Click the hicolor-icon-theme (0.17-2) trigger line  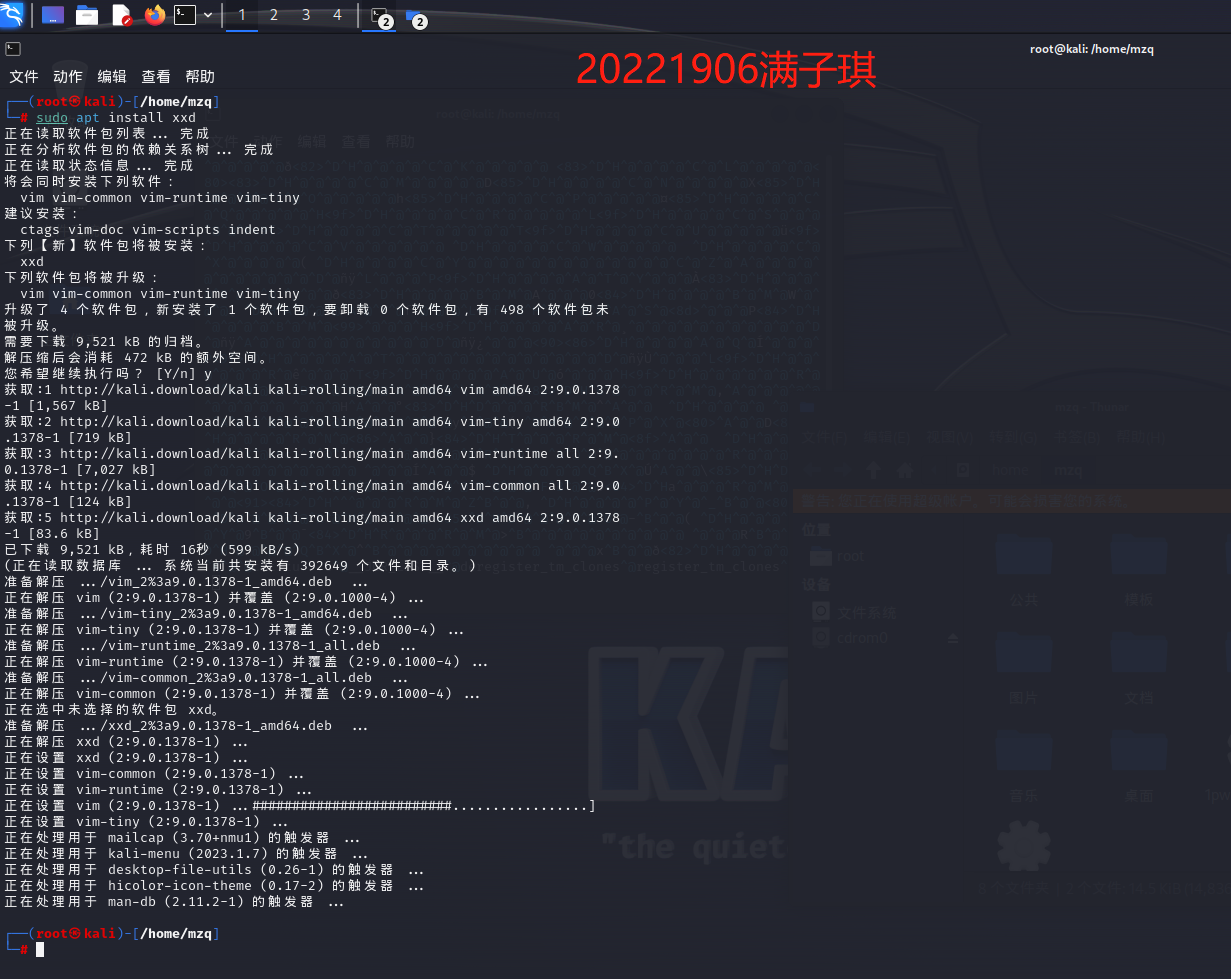215,885
